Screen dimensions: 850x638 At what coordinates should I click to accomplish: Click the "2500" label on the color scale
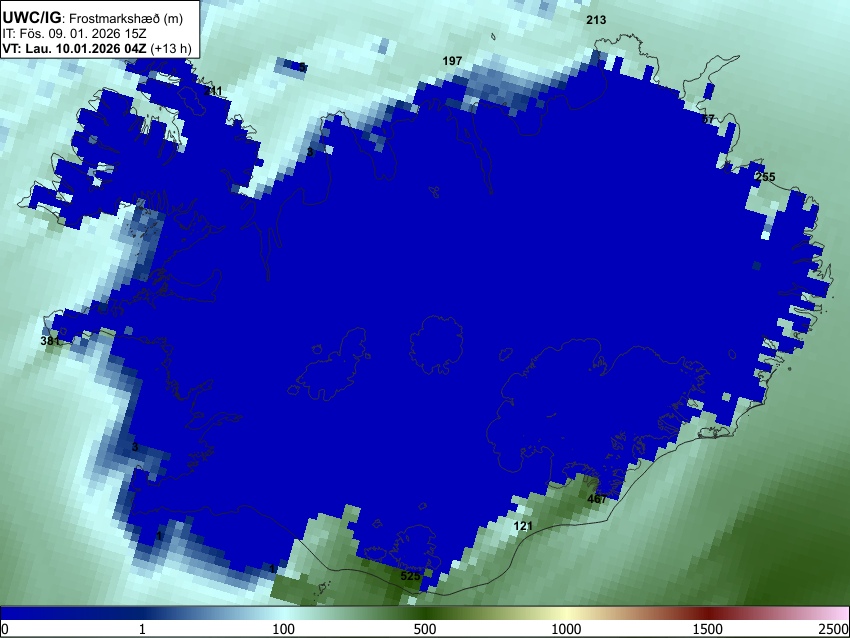[x=834, y=629]
